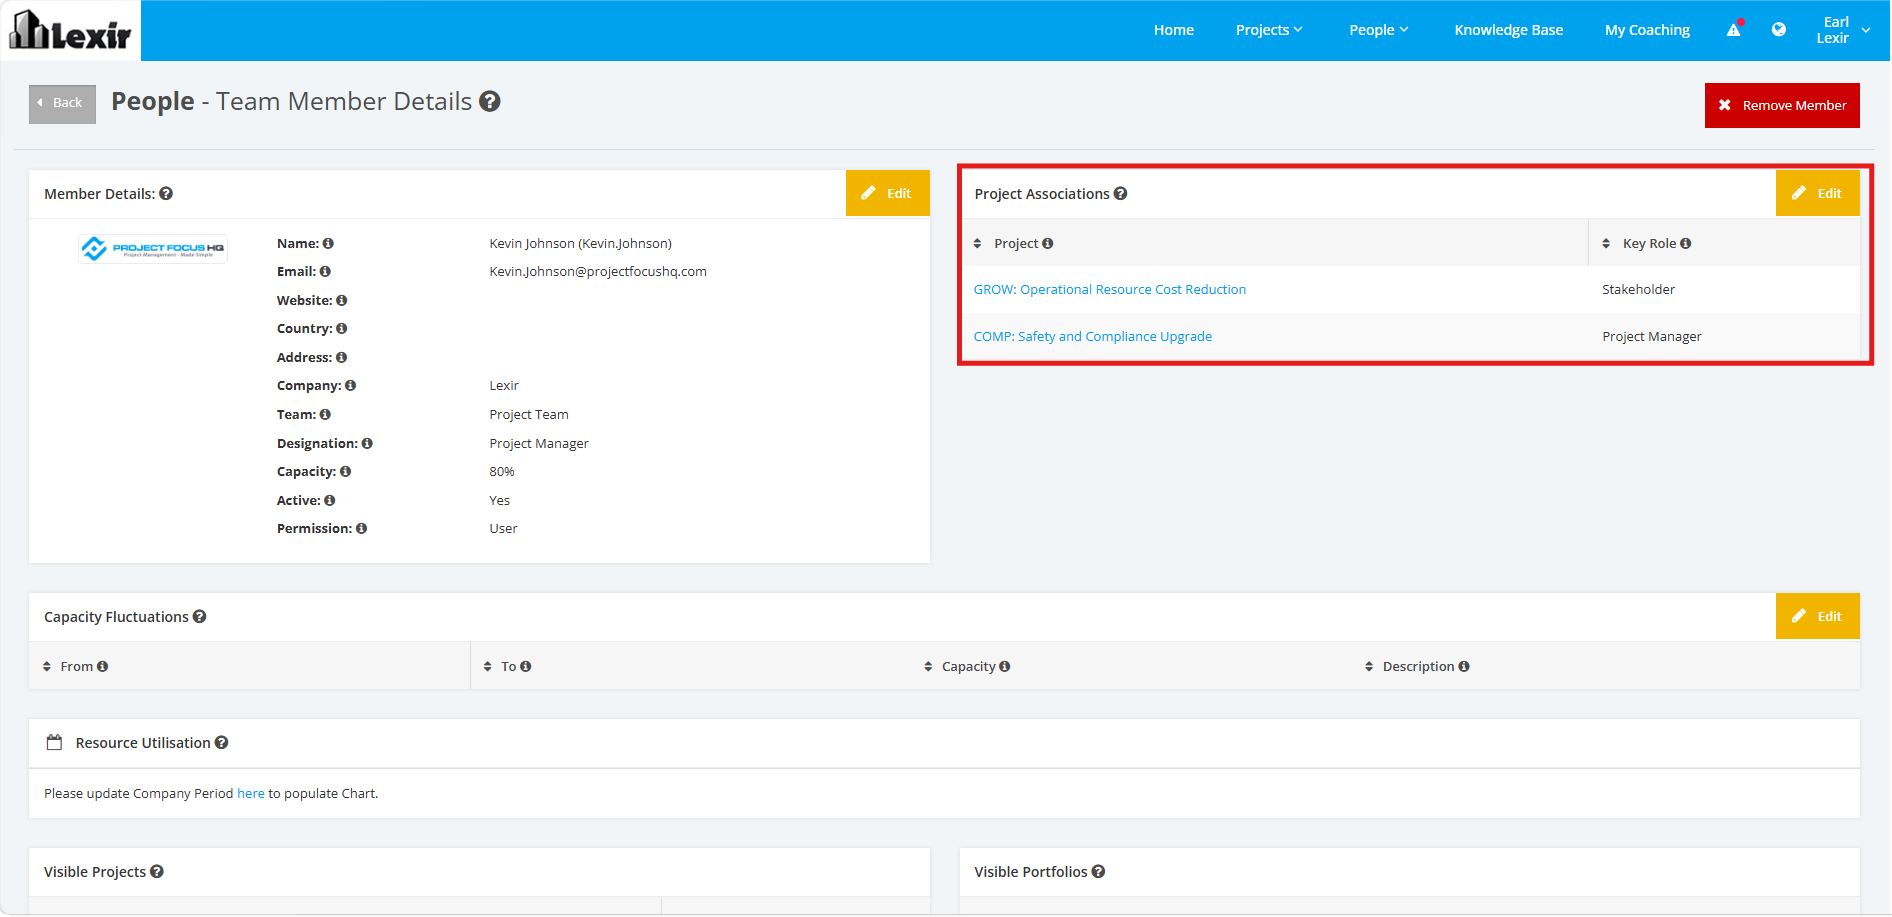Sort by Project column
The width and height of the screenshot is (1892, 917).
tap(978, 244)
